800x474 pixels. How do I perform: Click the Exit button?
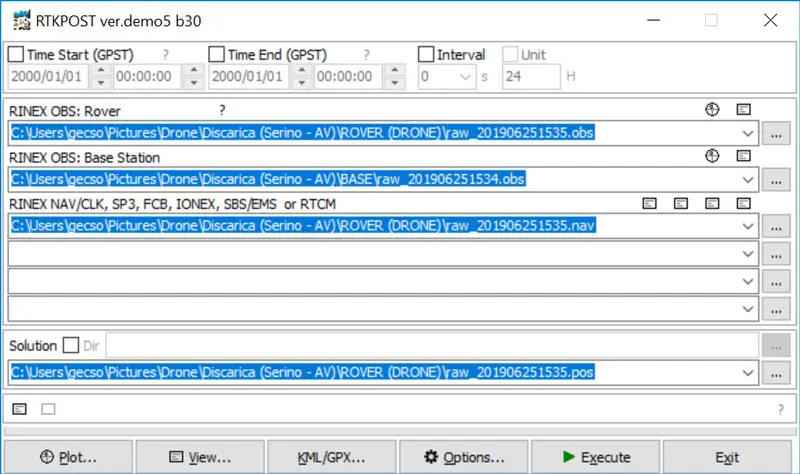click(727, 457)
